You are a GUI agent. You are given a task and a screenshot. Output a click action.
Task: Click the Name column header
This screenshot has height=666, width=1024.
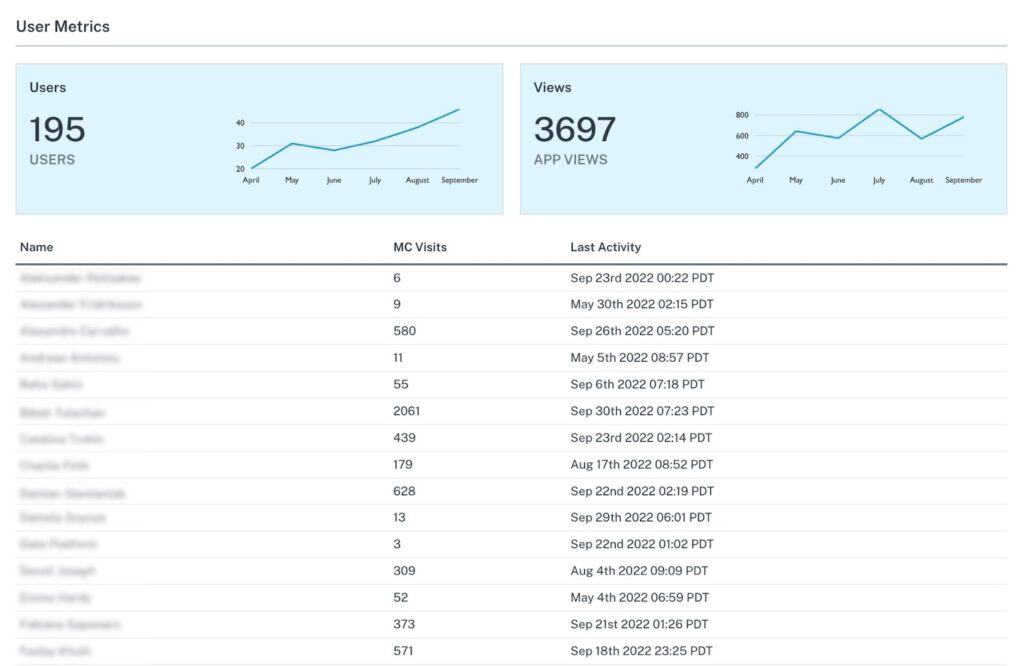point(37,247)
